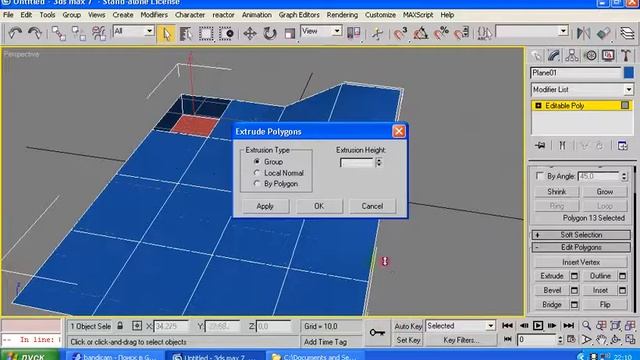640x360 pixels.
Task: Select Local Normal extrusion type
Action: pos(257,173)
